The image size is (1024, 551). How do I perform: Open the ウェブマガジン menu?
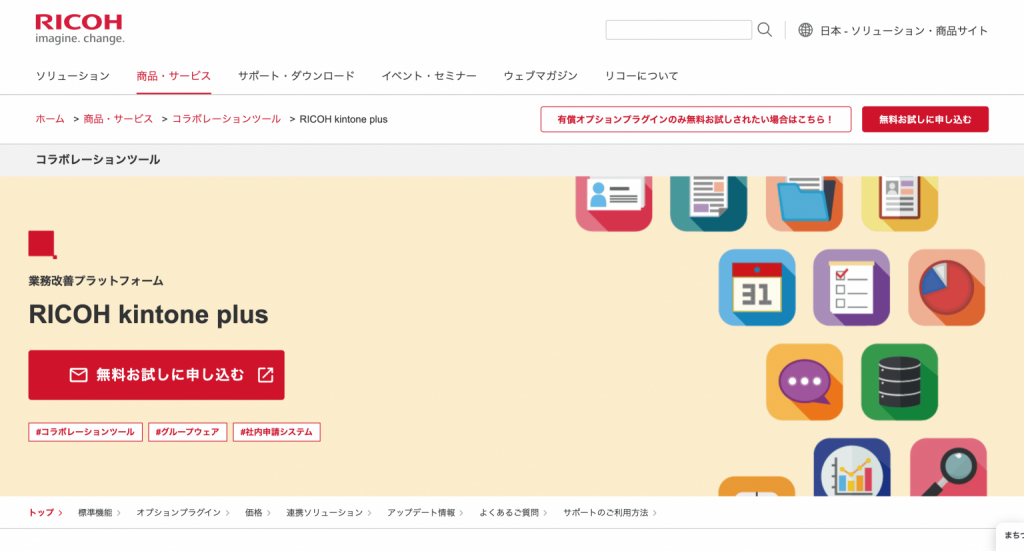(540, 76)
